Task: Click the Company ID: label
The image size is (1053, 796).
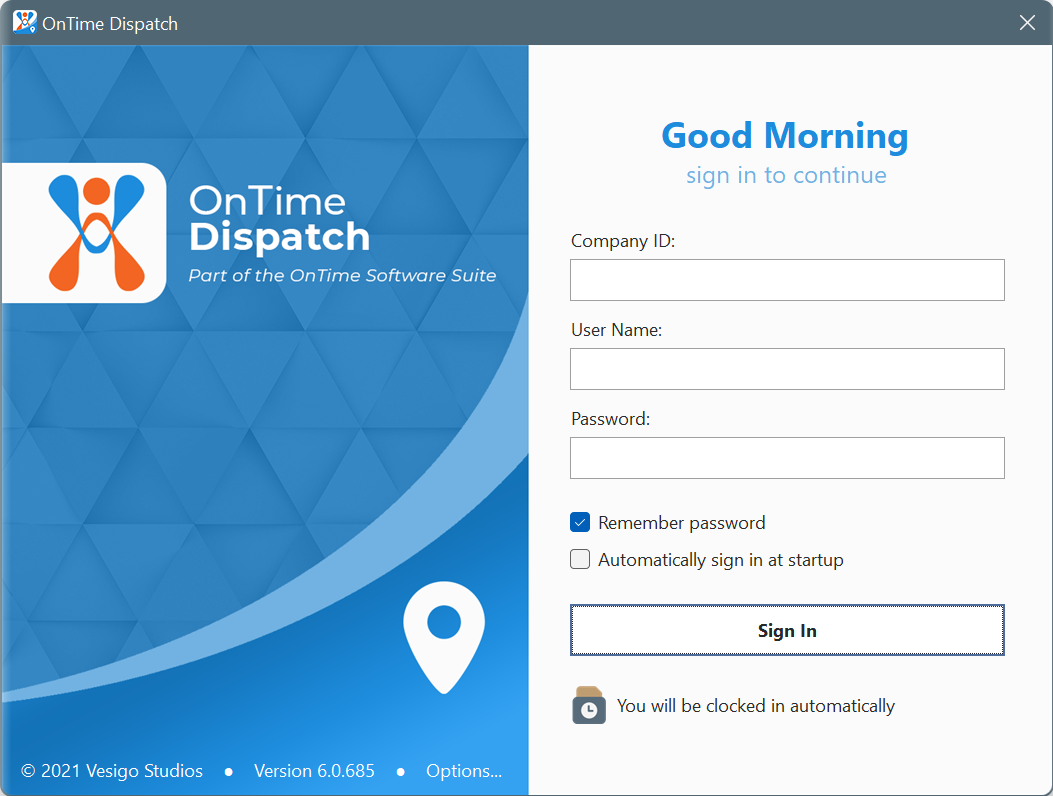Action: [623, 241]
